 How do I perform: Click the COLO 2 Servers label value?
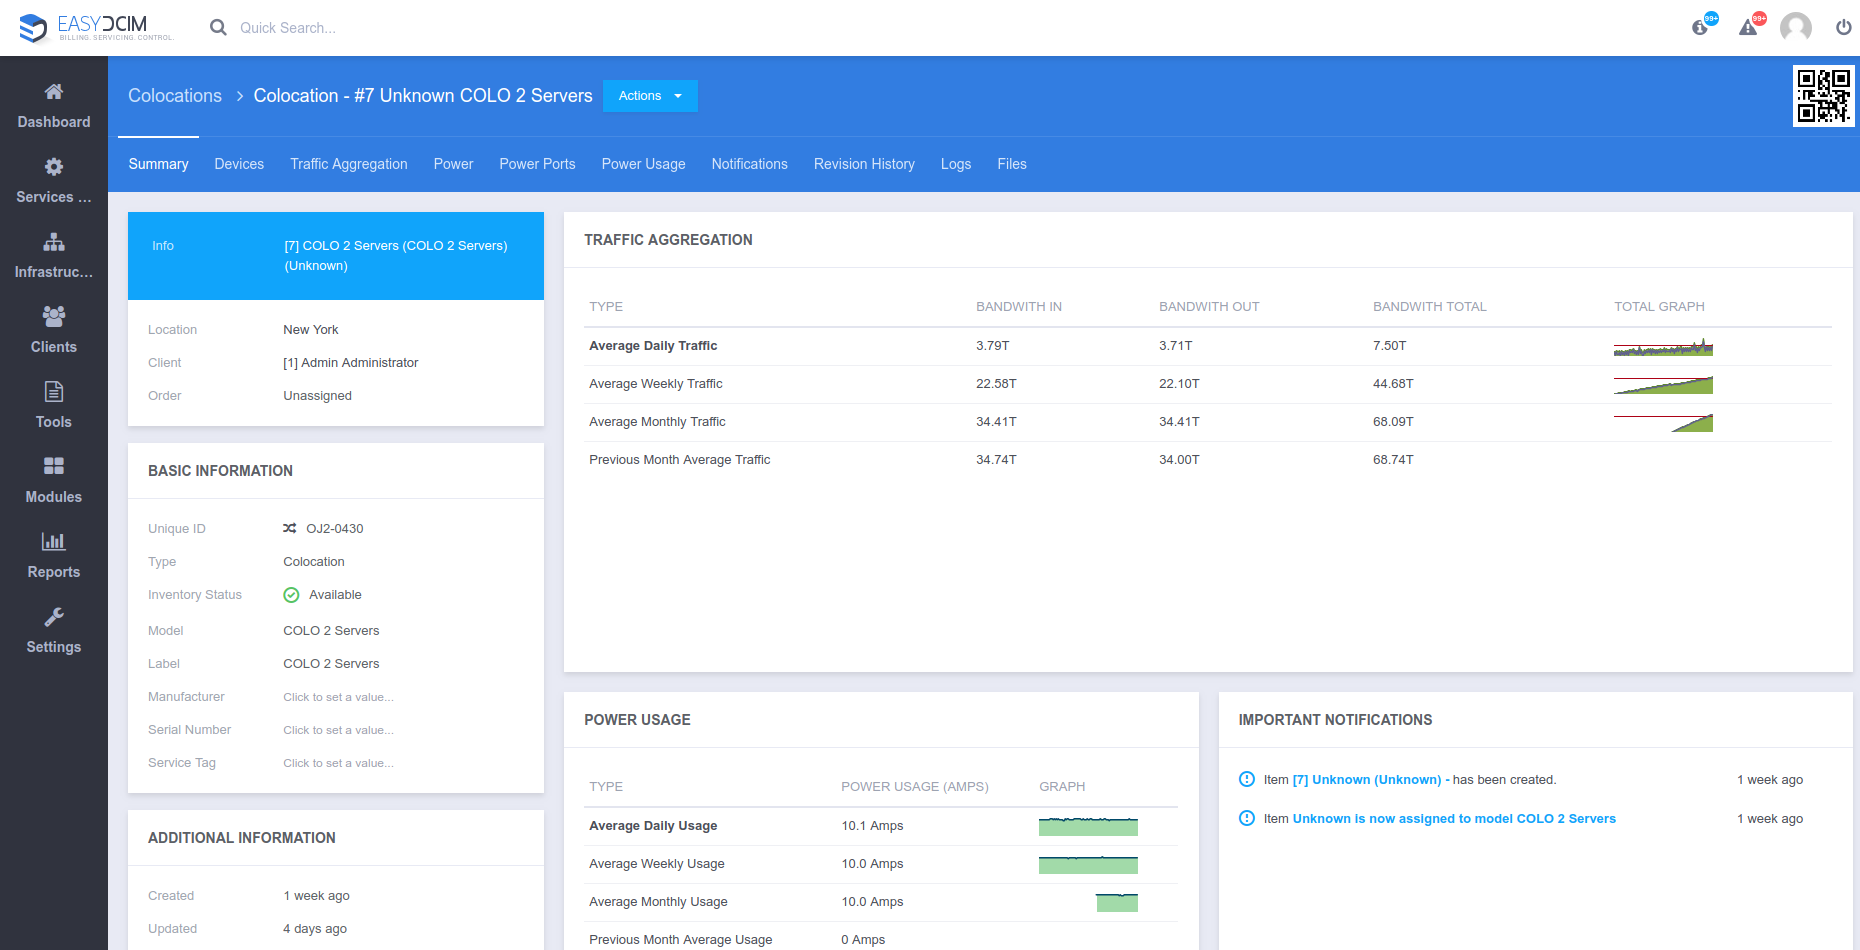[x=331, y=664]
